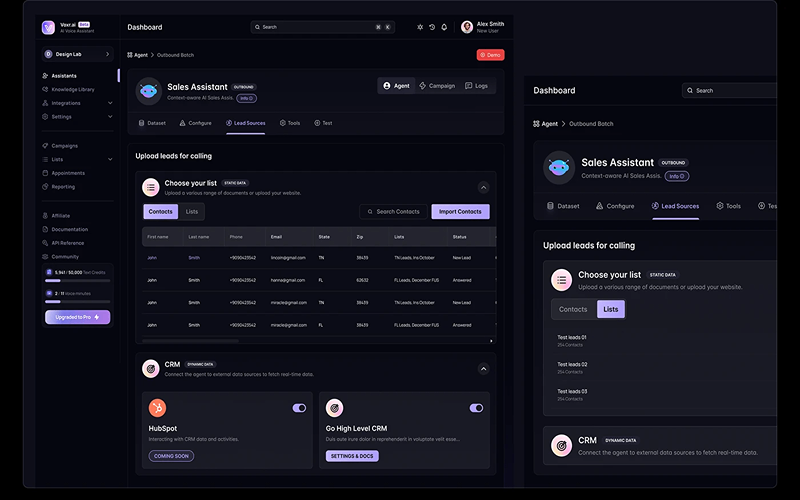Image resolution: width=800 pixels, height=500 pixels.
Task: Expand the Lists submenu in sidebar
Action: tap(110, 159)
